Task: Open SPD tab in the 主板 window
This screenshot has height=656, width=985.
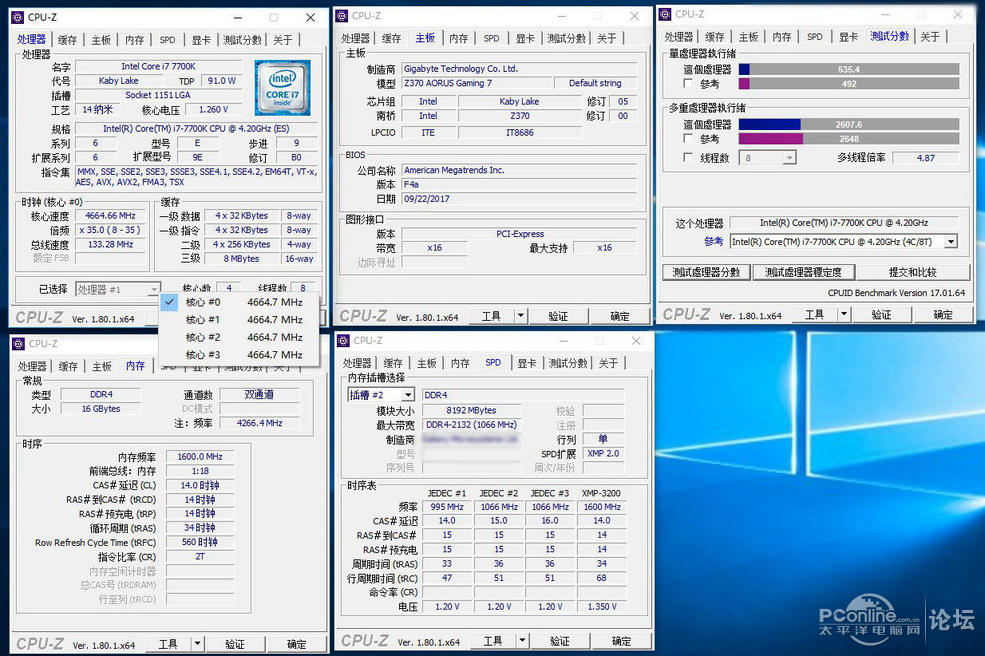Action: tap(491, 38)
